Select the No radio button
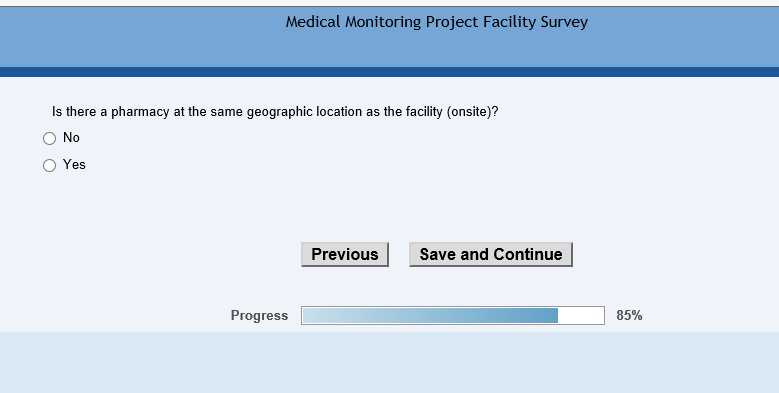The width and height of the screenshot is (779, 393). point(49,138)
